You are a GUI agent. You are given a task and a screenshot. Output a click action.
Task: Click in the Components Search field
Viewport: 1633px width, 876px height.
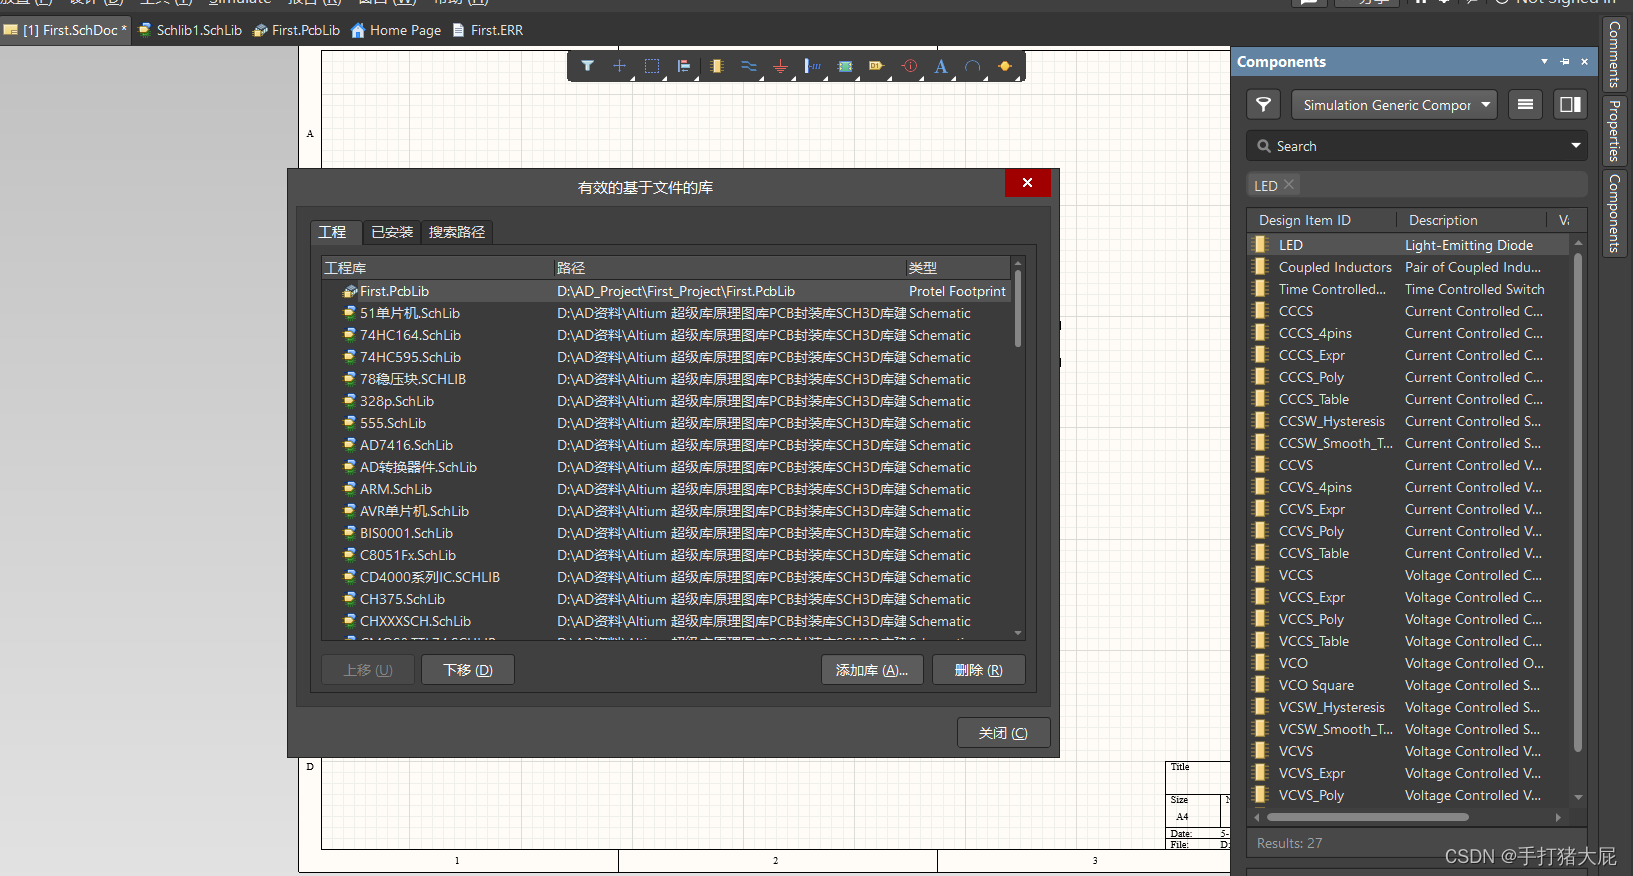(x=1417, y=146)
